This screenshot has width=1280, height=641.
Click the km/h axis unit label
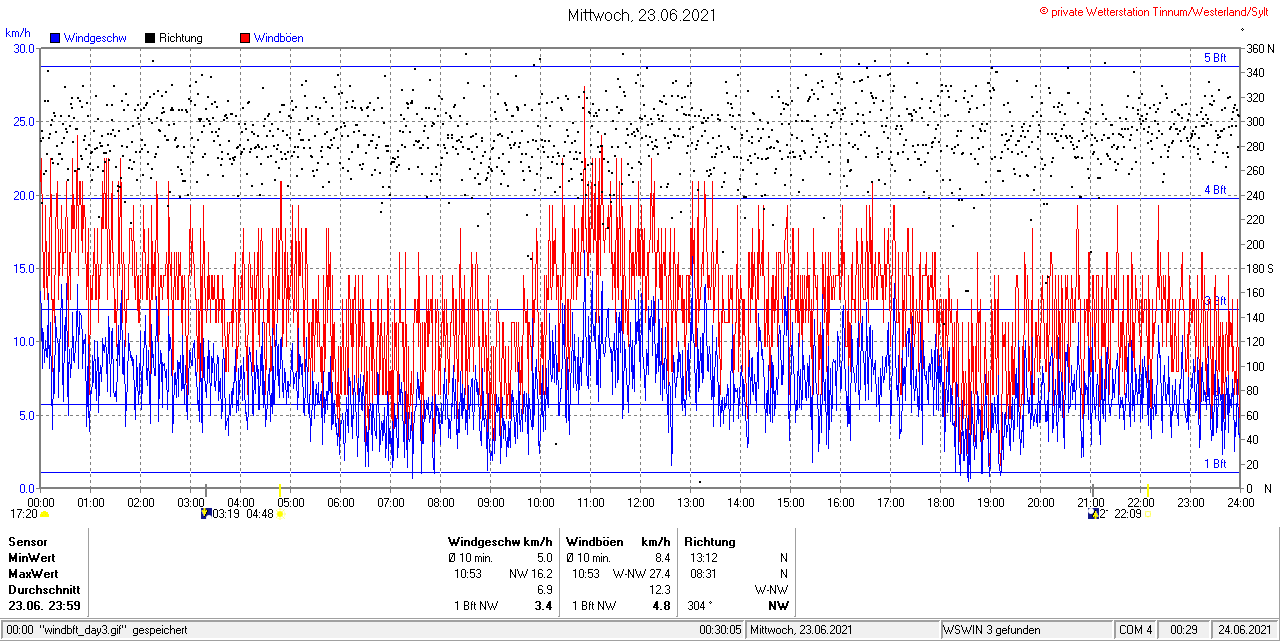click(x=17, y=33)
